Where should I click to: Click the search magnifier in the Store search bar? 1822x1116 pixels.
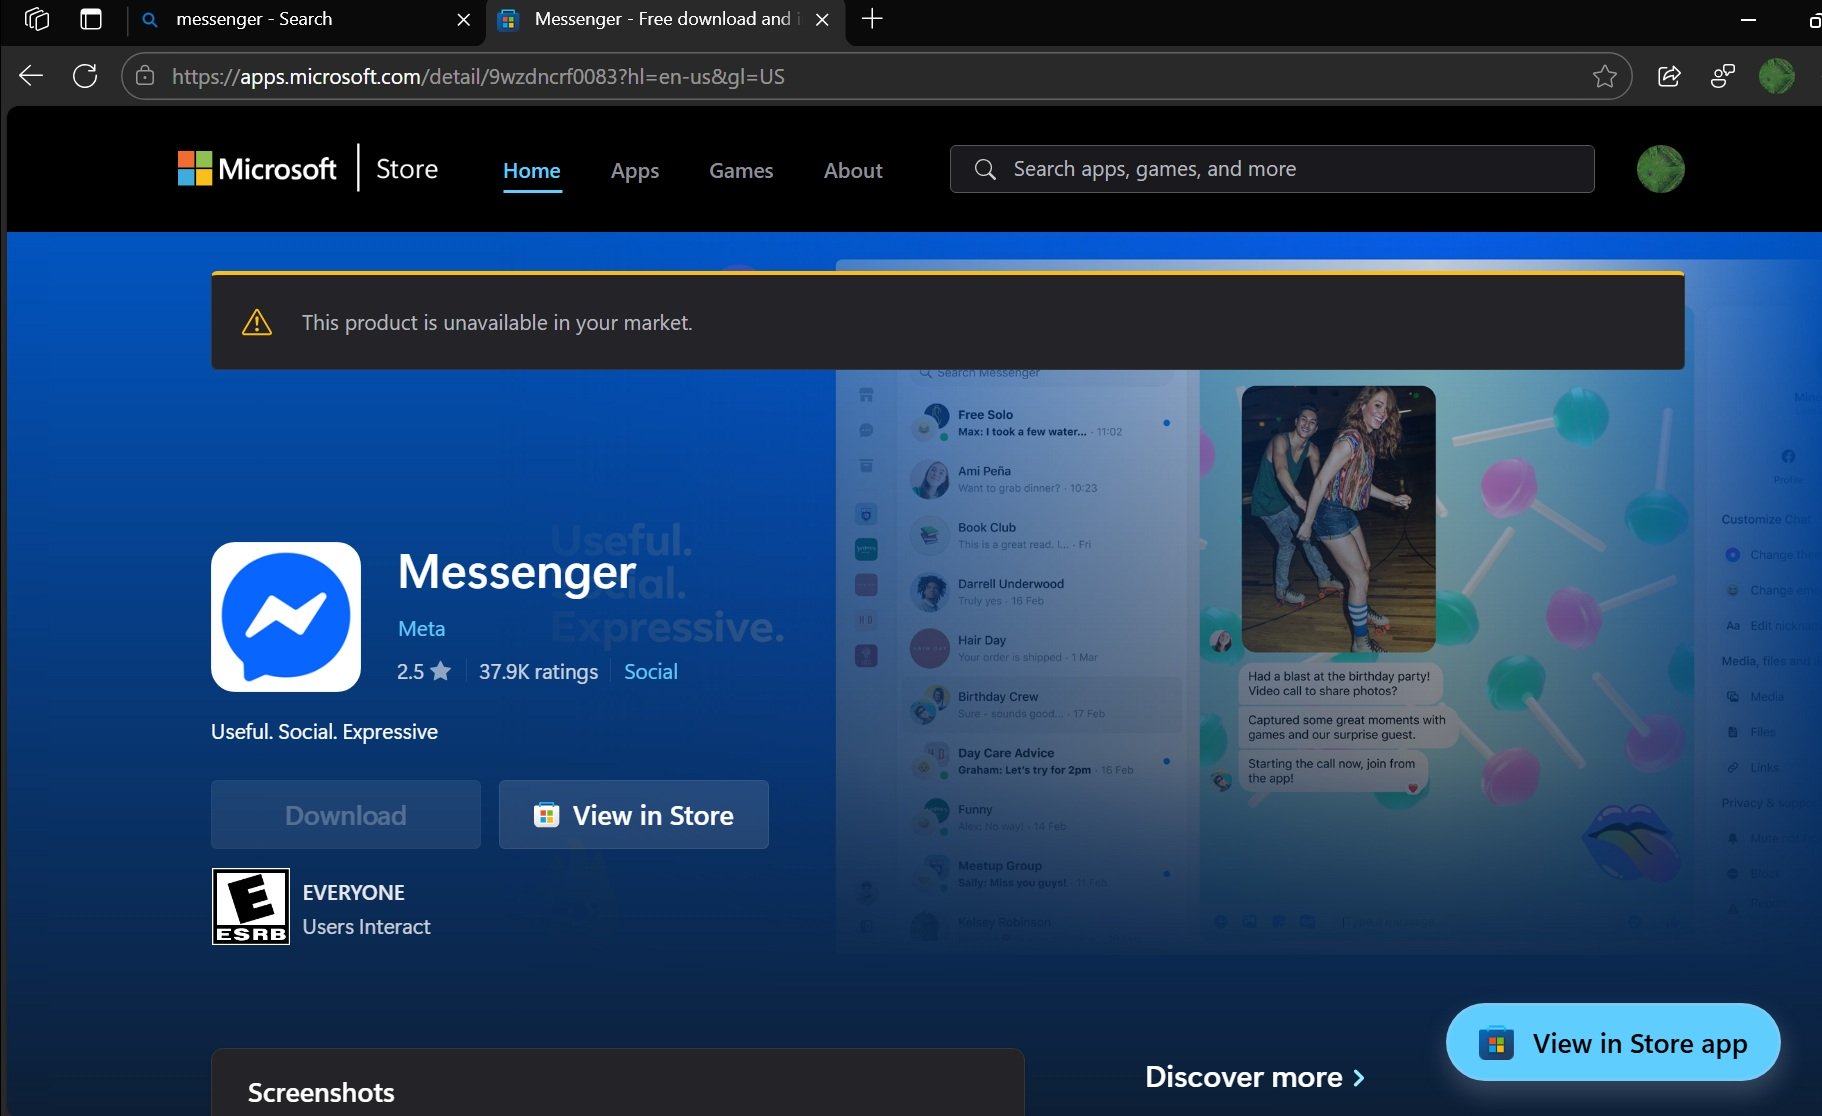(x=985, y=169)
